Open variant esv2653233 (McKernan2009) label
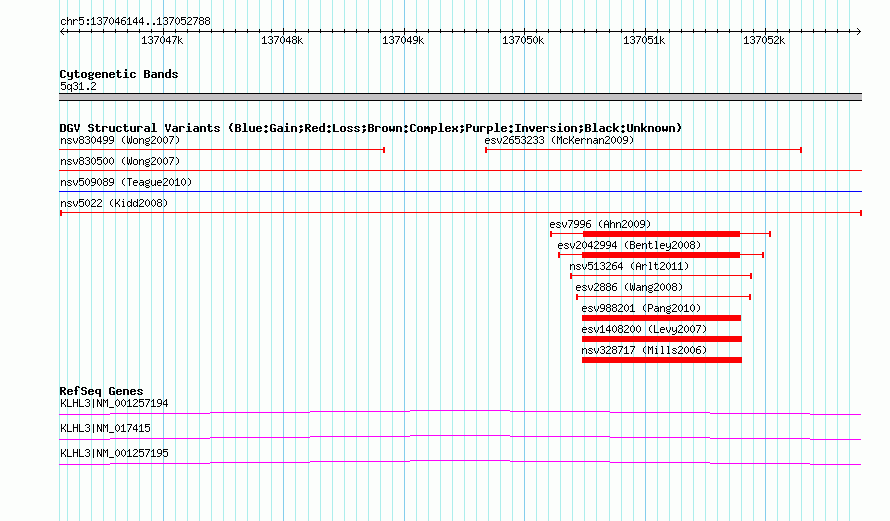 (559, 140)
